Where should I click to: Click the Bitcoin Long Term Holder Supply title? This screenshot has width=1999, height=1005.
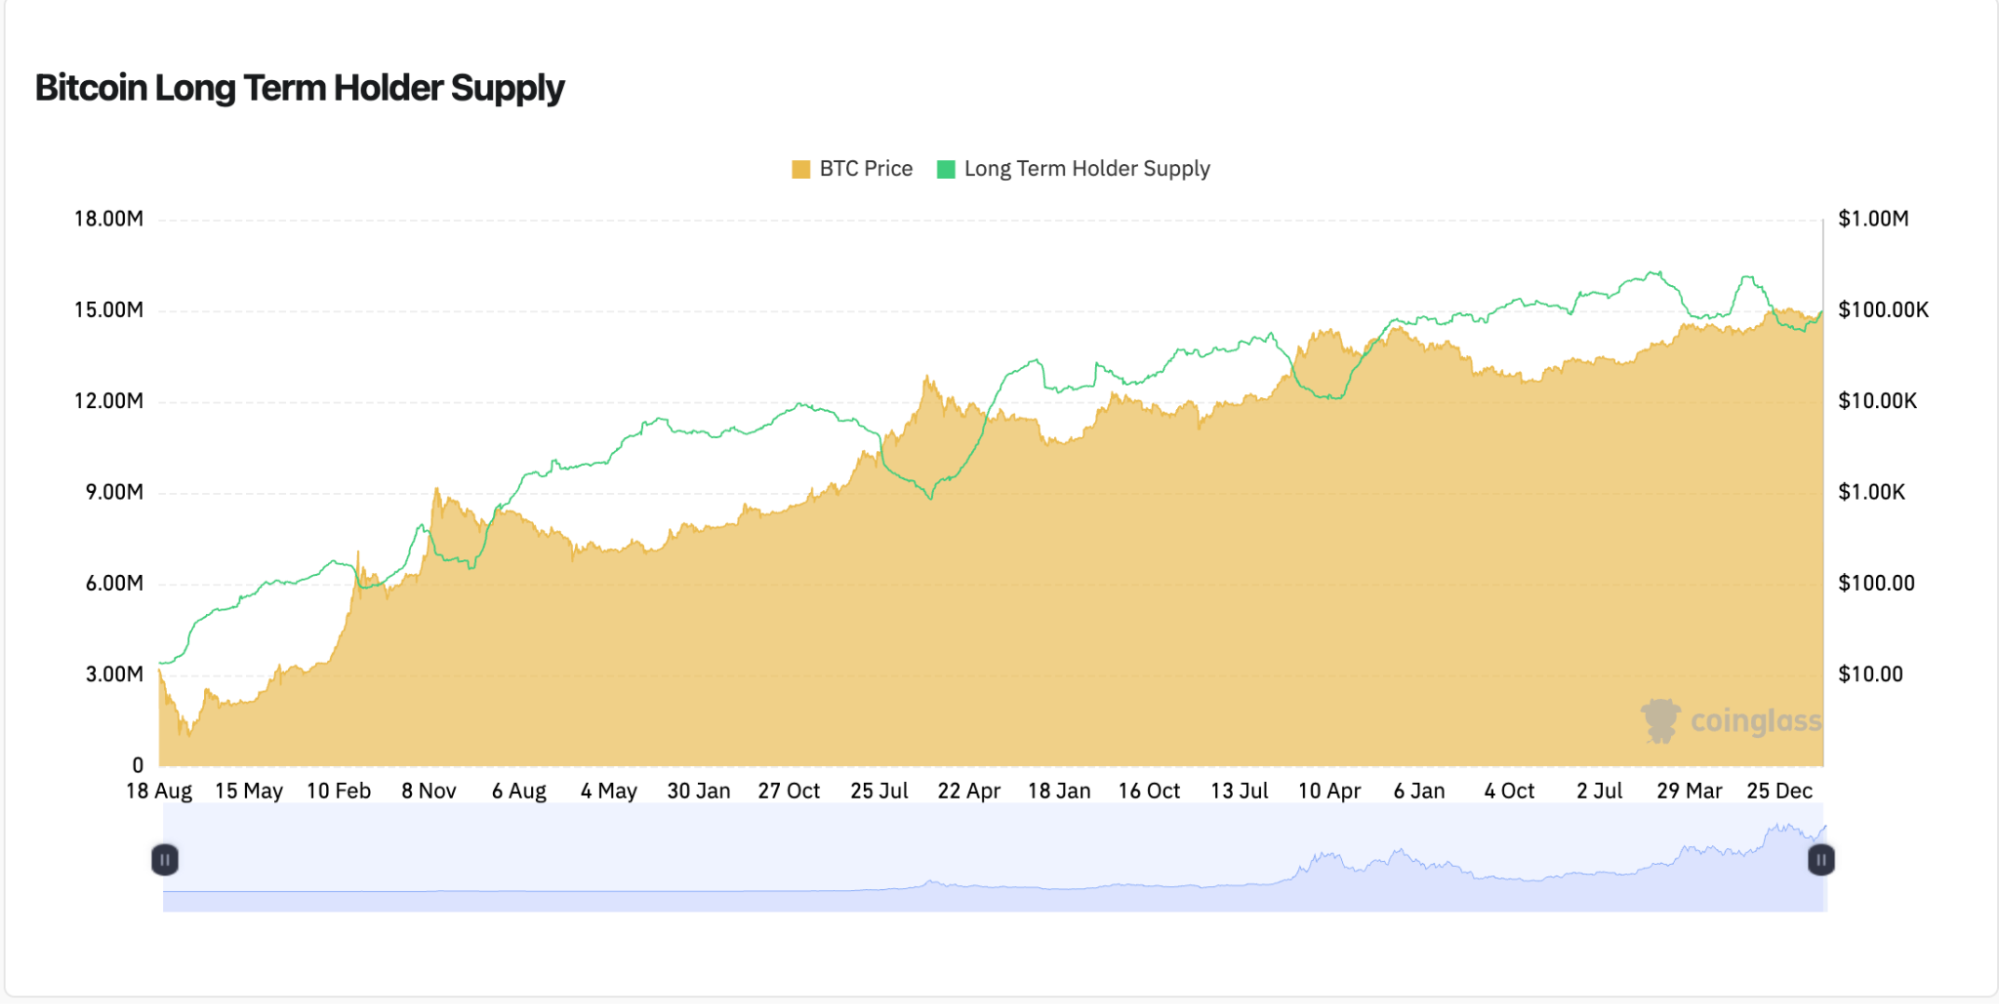(x=300, y=88)
